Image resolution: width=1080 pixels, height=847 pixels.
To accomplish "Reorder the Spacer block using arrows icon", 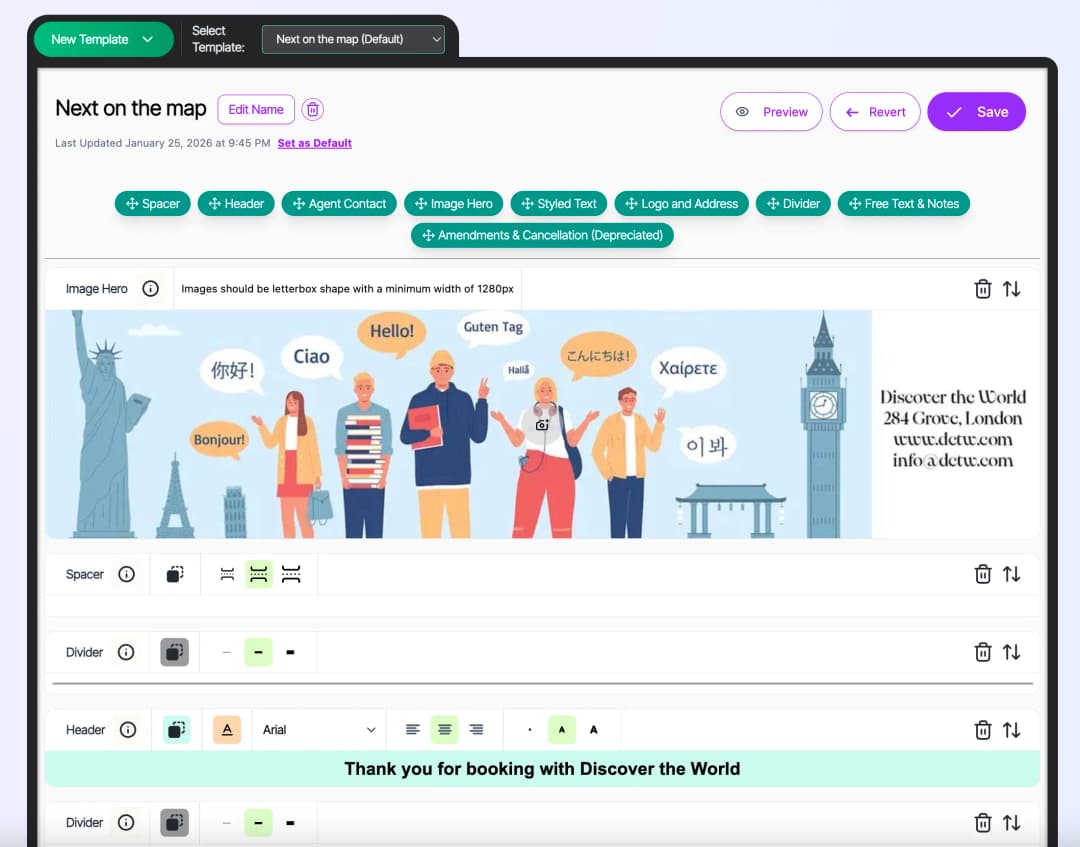I will pyautogui.click(x=1012, y=574).
